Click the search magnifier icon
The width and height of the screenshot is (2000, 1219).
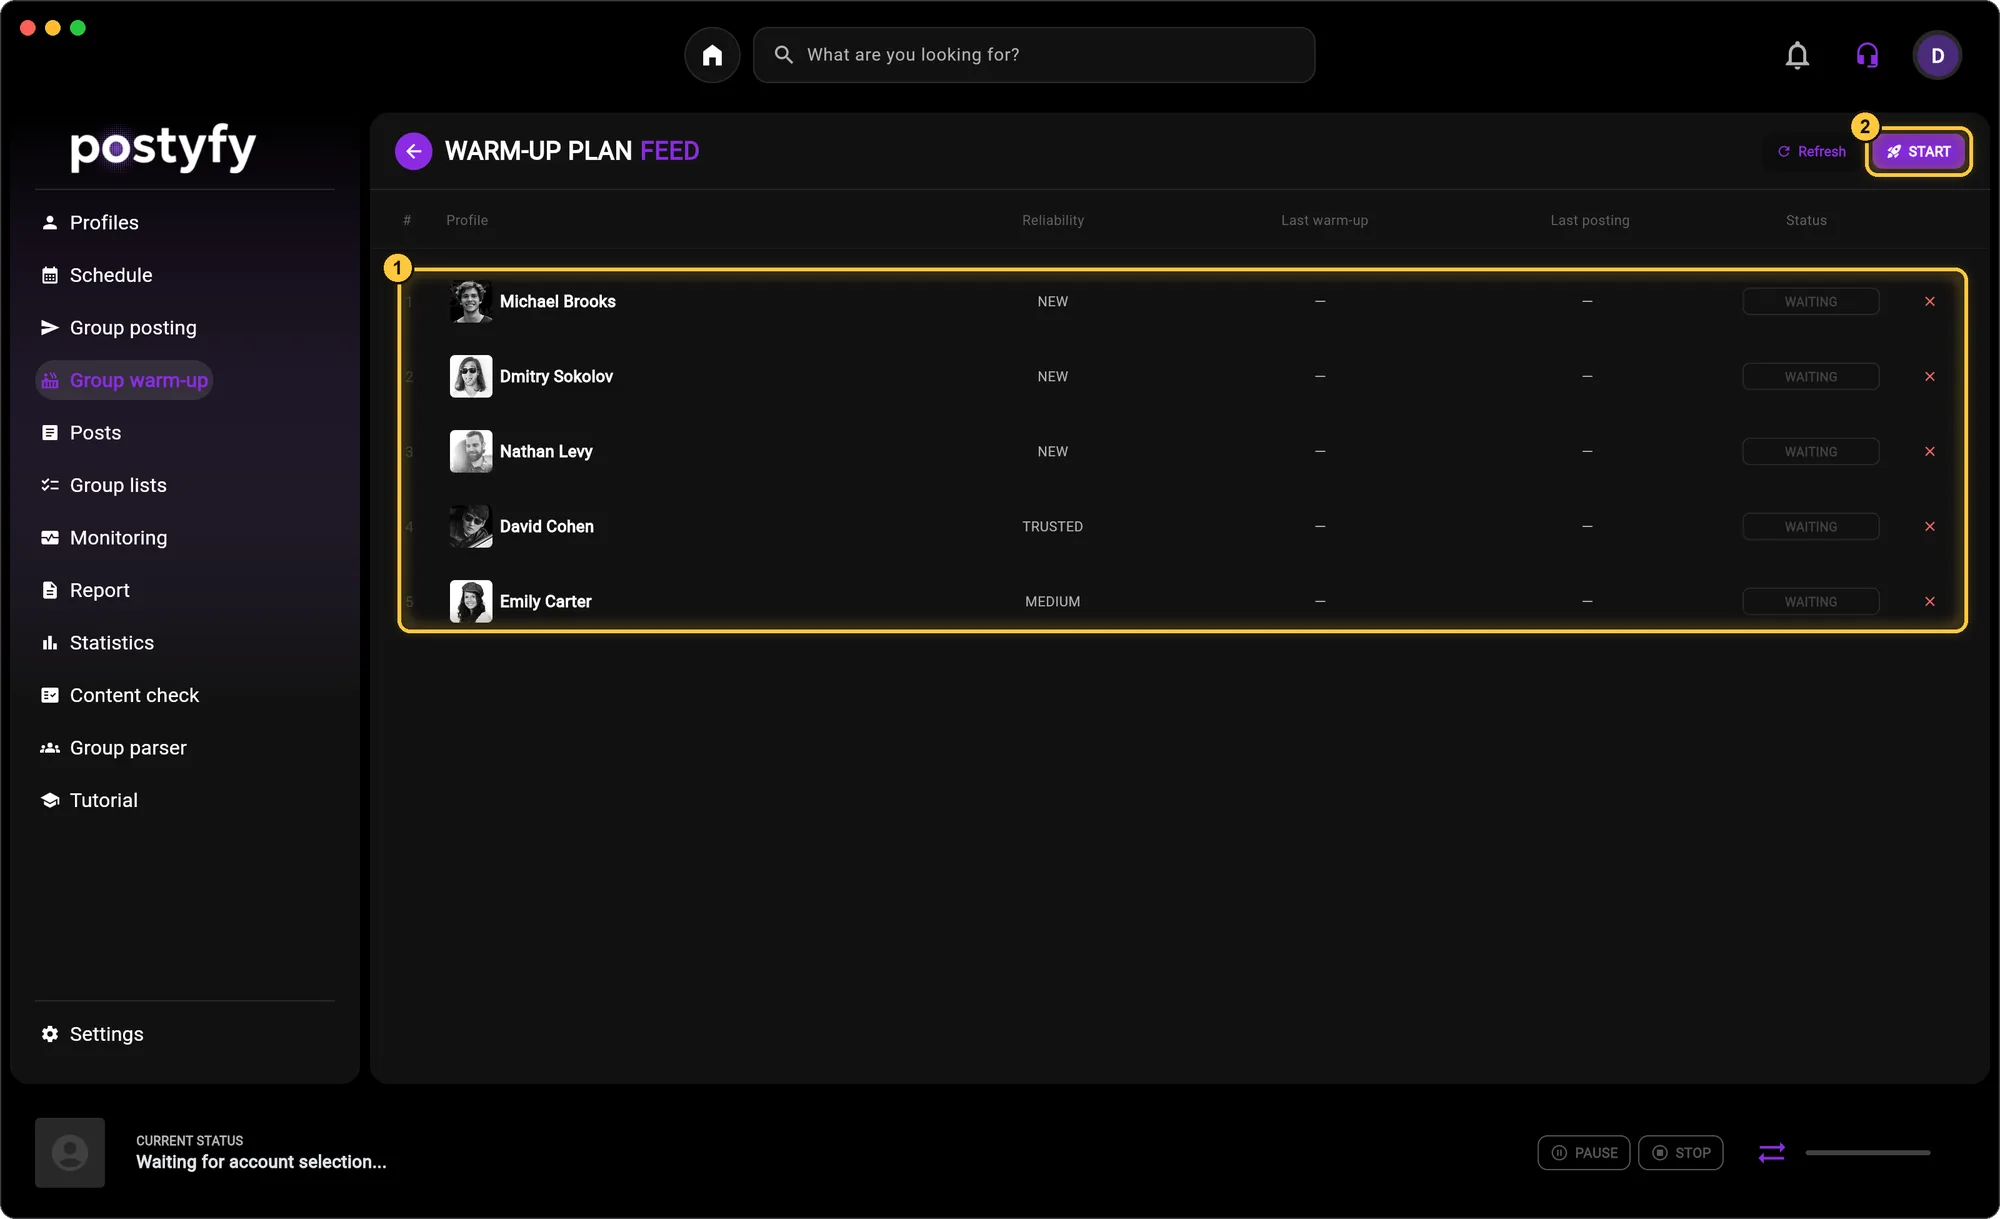coord(783,55)
